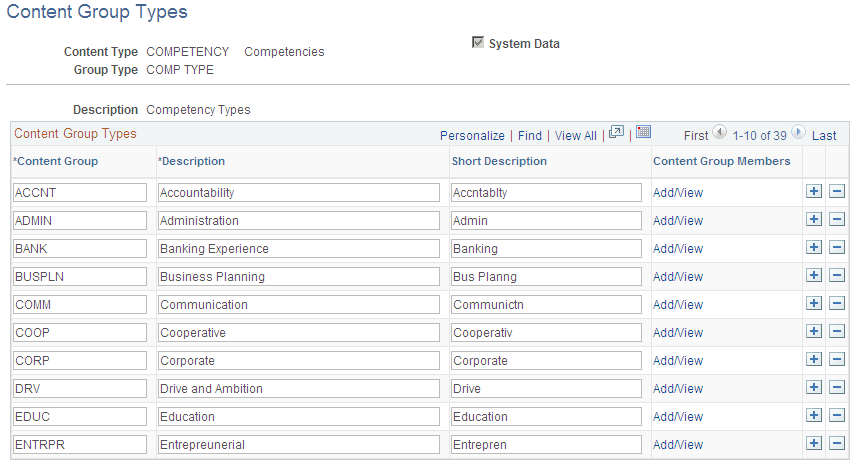Toggle the System Data checkbox
Image resolution: width=855 pixels, height=466 pixels.
[x=478, y=43]
